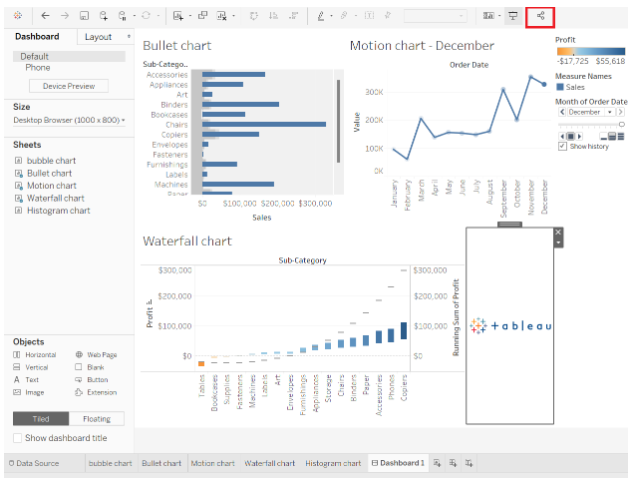Open presentation mode from the toolbar

513,16
